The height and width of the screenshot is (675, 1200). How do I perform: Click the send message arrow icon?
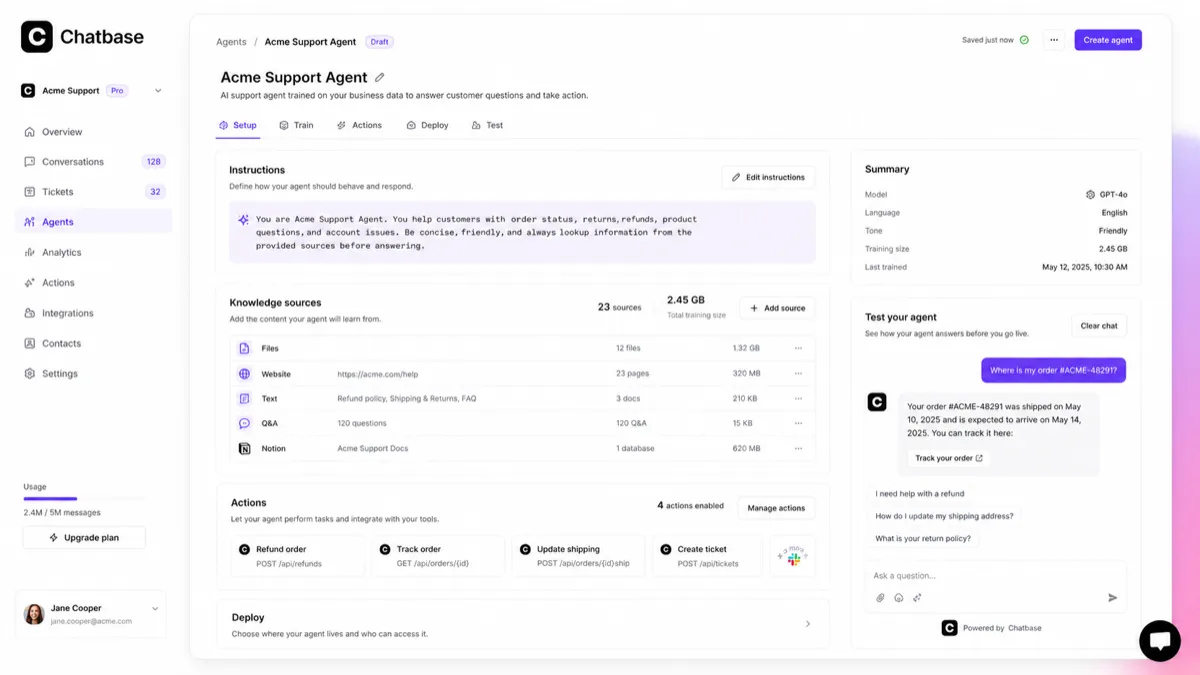[x=1112, y=598]
